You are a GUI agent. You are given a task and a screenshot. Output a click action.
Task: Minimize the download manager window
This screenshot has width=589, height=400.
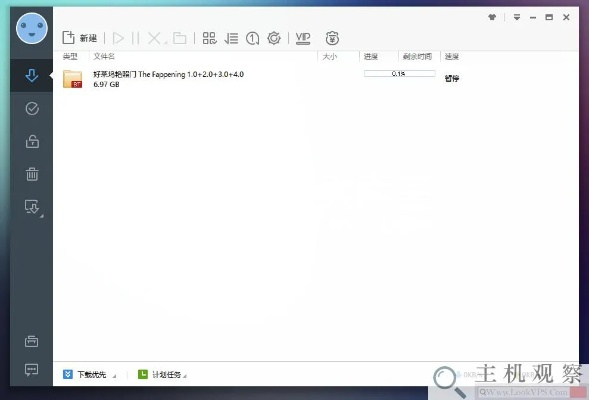pyautogui.click(x=533, y=17)
